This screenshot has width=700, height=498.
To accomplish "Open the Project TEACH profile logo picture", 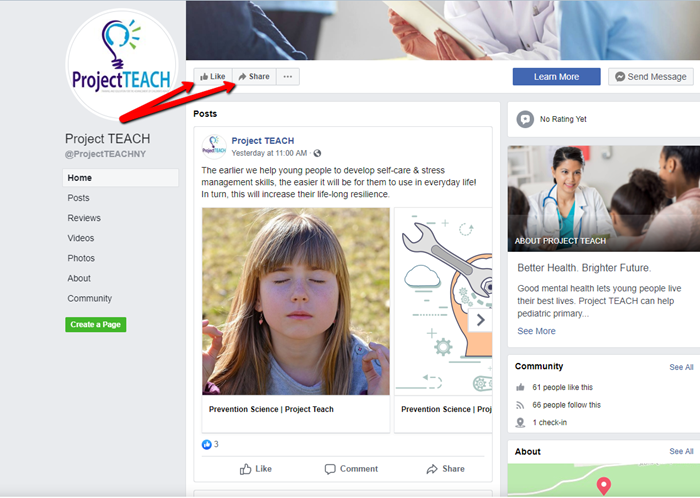I will [121, 65].
